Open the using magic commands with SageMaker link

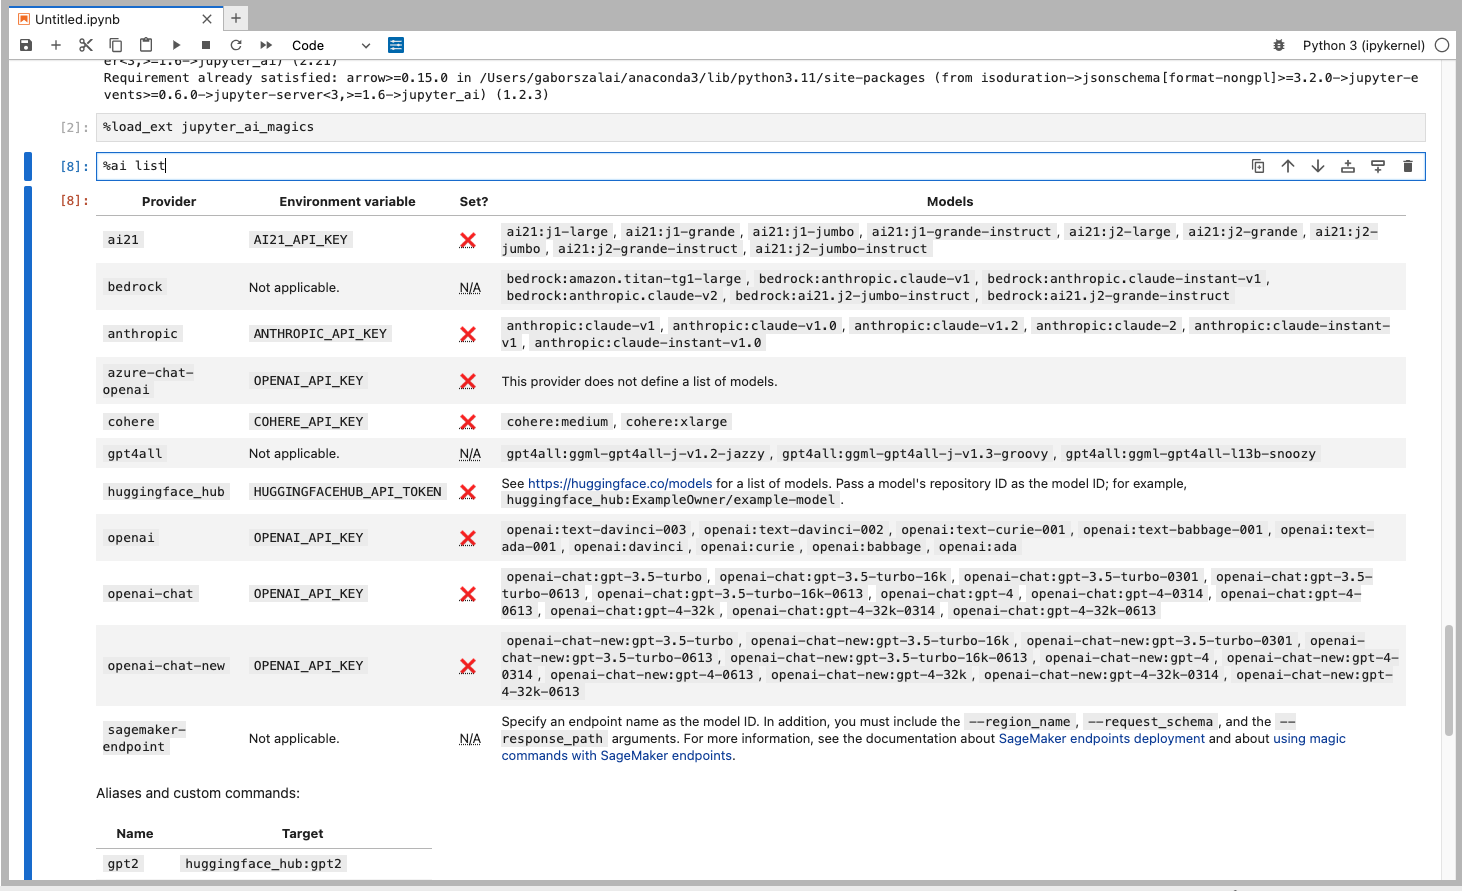pyautogui.click(x=924, y=747)
